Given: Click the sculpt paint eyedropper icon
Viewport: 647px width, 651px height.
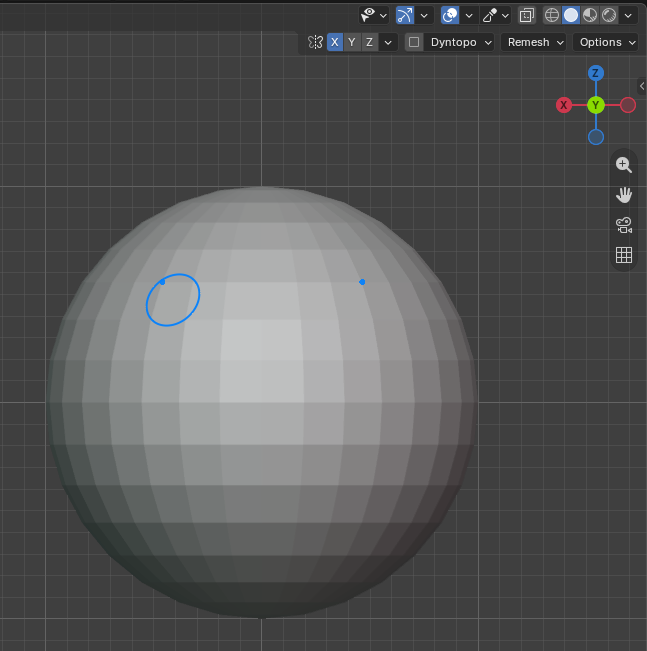Looking at the screenshot, I should point(490,15).
